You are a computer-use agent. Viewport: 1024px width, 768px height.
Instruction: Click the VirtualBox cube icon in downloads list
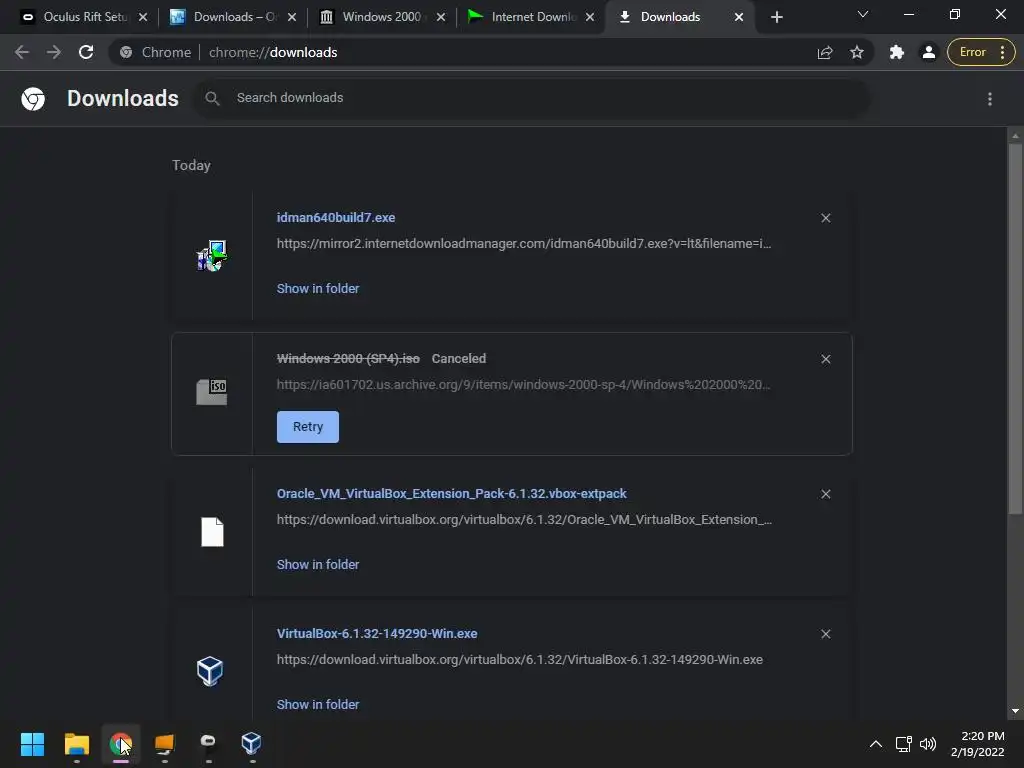pos(210,671)
